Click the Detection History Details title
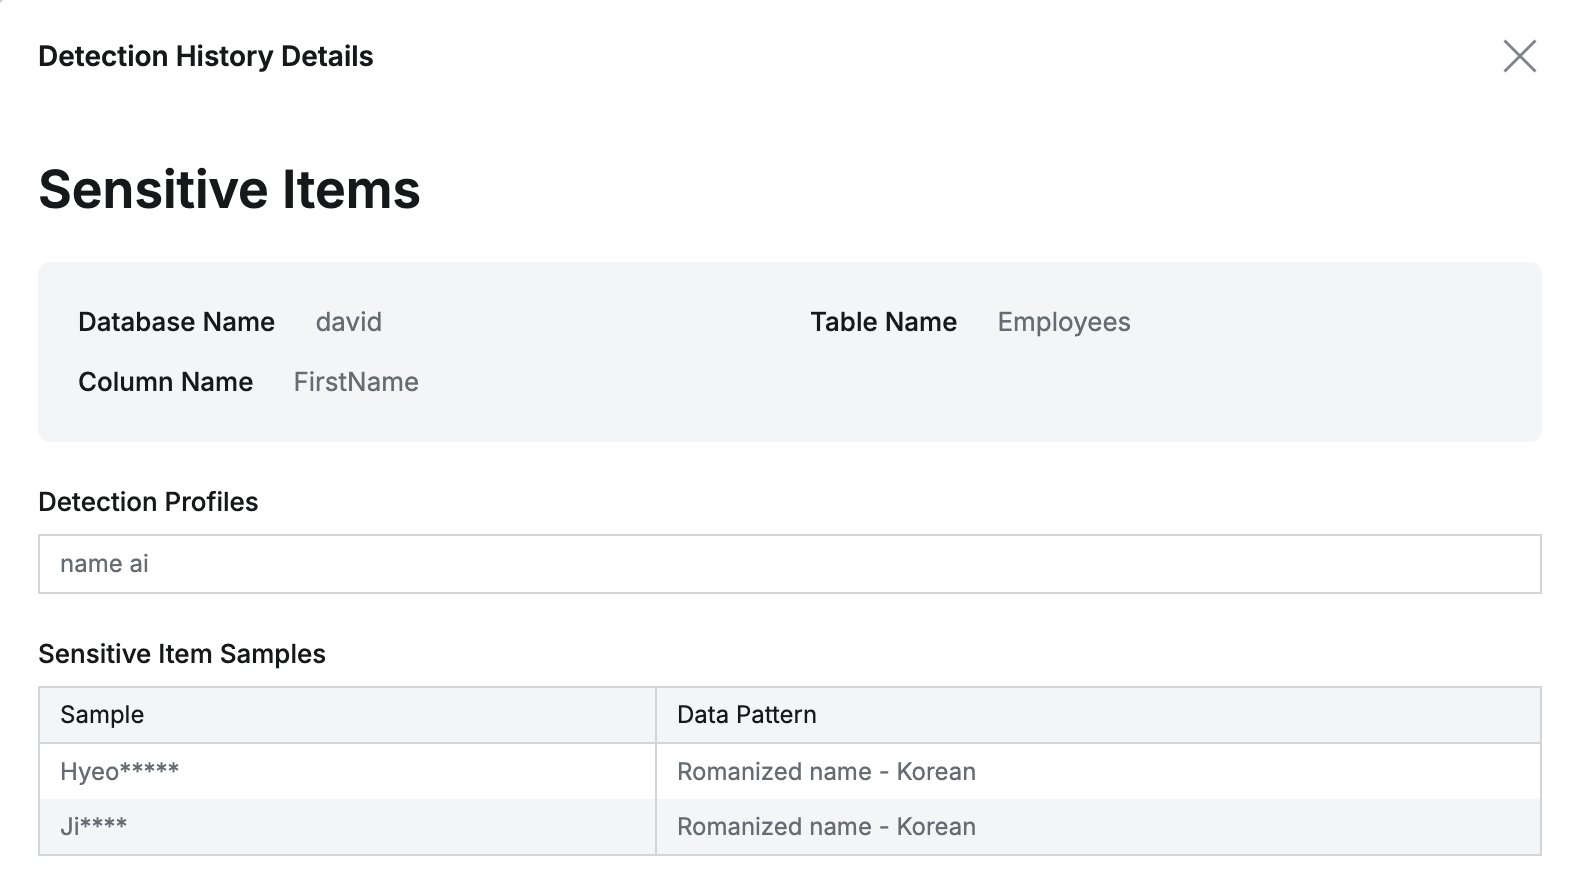 205,56
